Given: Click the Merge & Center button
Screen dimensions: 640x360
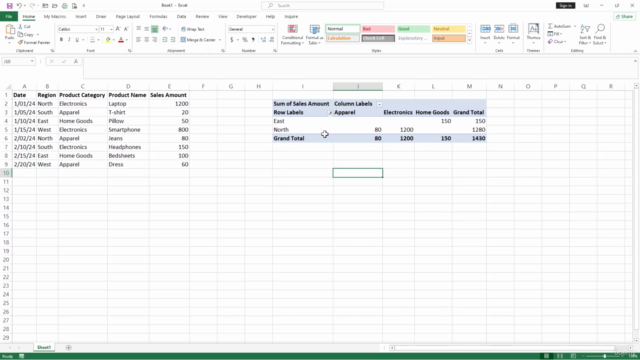Looking at the screenshot, I should point(198,40).
